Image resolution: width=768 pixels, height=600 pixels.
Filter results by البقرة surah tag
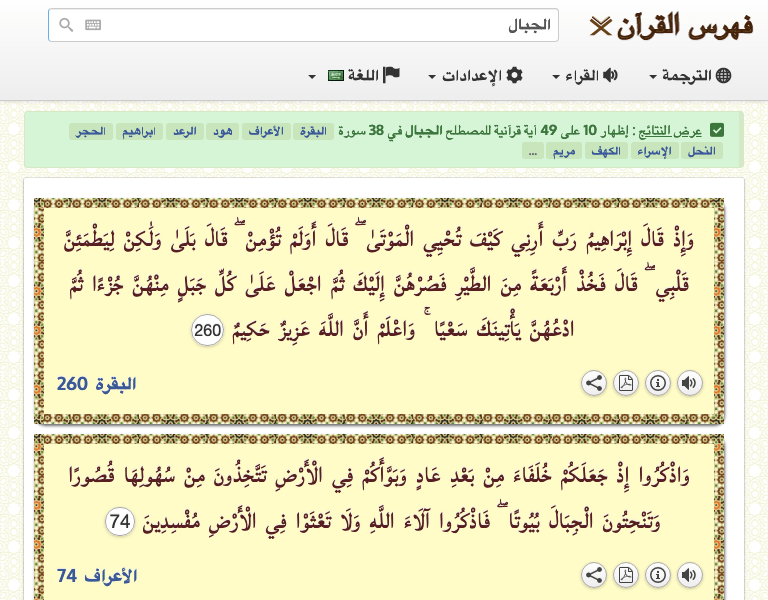coord(318,131)
